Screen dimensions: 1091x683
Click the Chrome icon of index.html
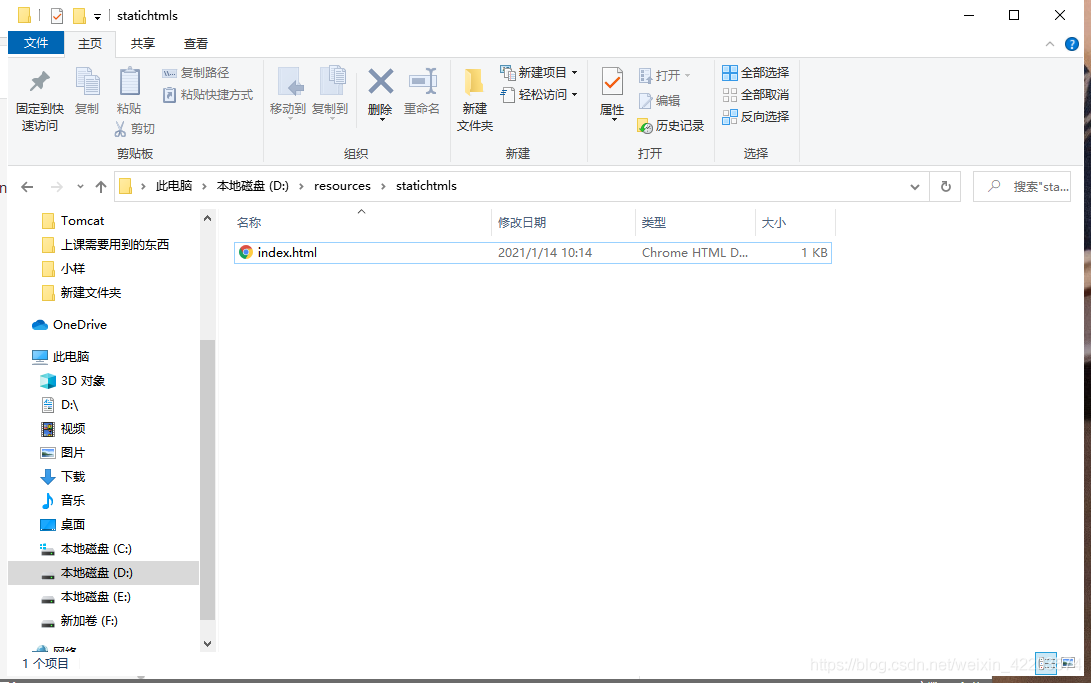pyautogui.click(x=246, y=252)
